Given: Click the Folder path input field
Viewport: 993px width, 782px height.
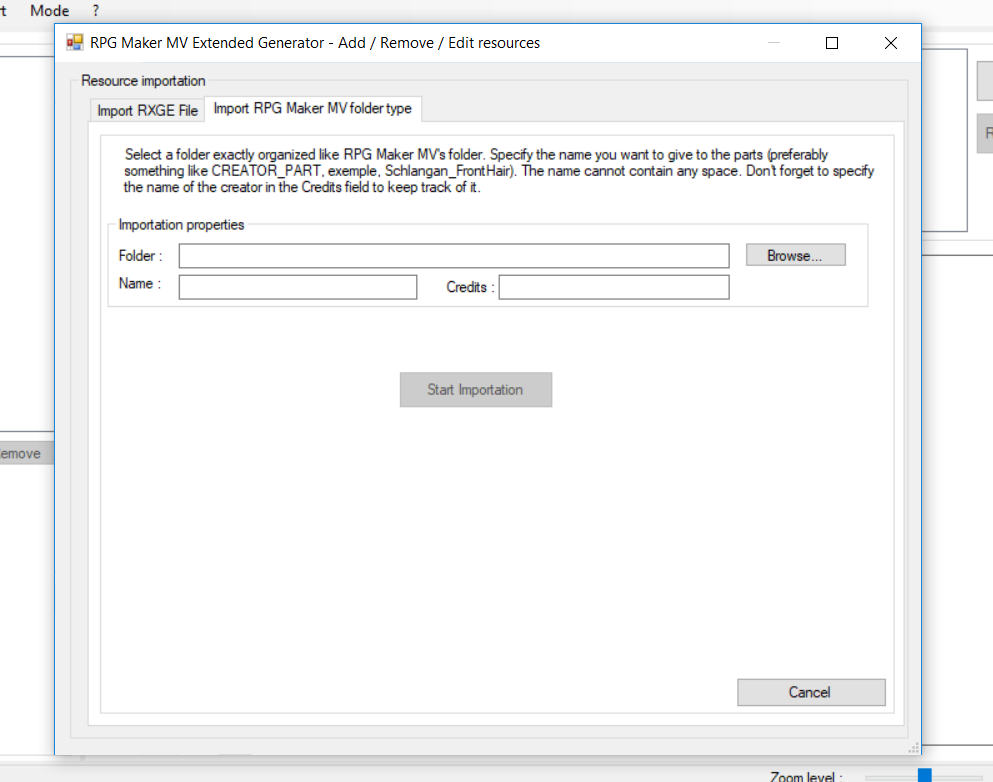Looking at the screenshot, I should [453, 256].
